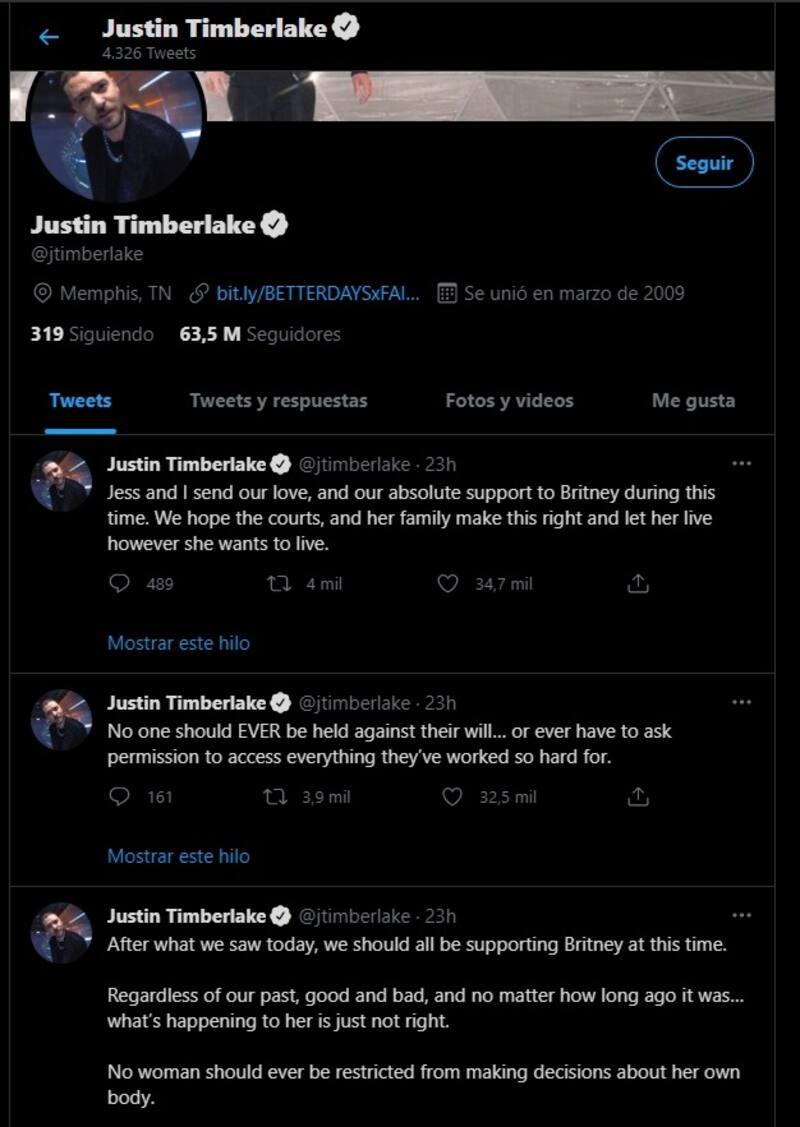The image size is (800, 1127).
Task: Like the Jess and I send love tweet
Action: (448, 583)
